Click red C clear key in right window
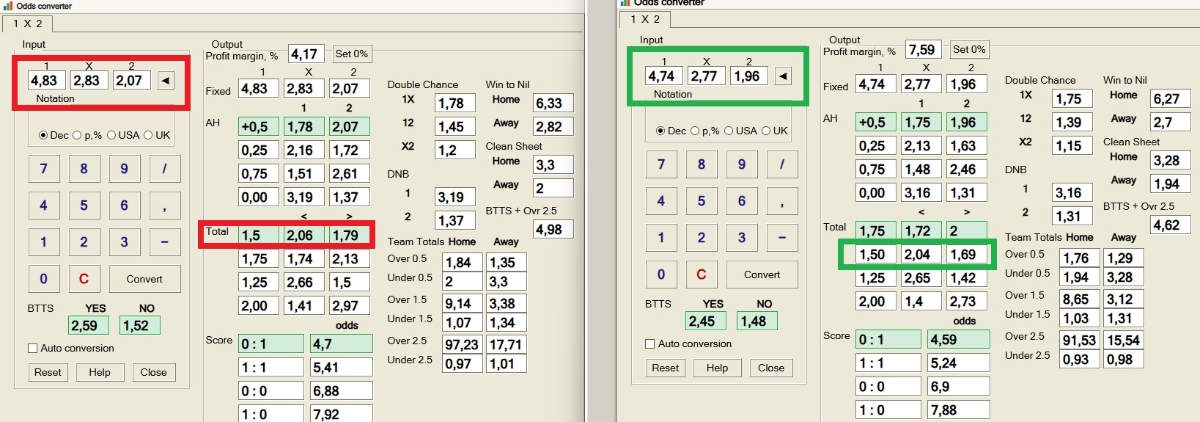The image size is (1200, 422). [x=701, y=275]
